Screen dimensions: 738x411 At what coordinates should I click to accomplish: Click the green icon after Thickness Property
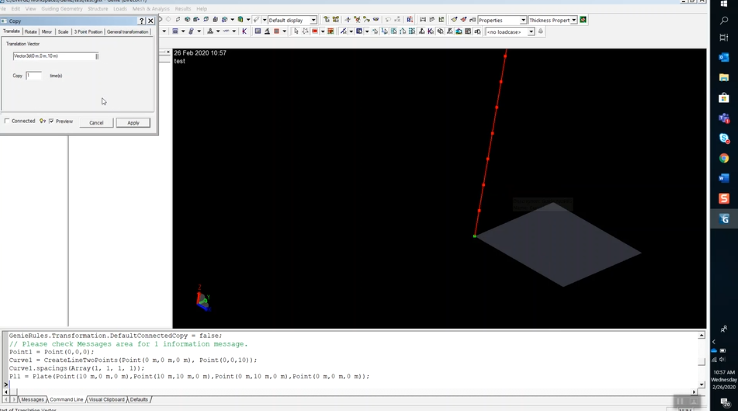coord(583,20)
